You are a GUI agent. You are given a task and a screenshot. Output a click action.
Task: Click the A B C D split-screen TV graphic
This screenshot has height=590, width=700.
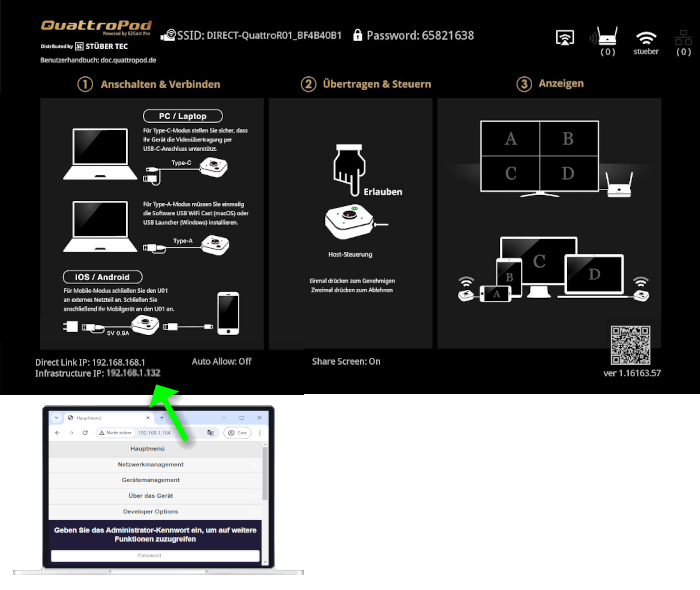tap(539, 158)
